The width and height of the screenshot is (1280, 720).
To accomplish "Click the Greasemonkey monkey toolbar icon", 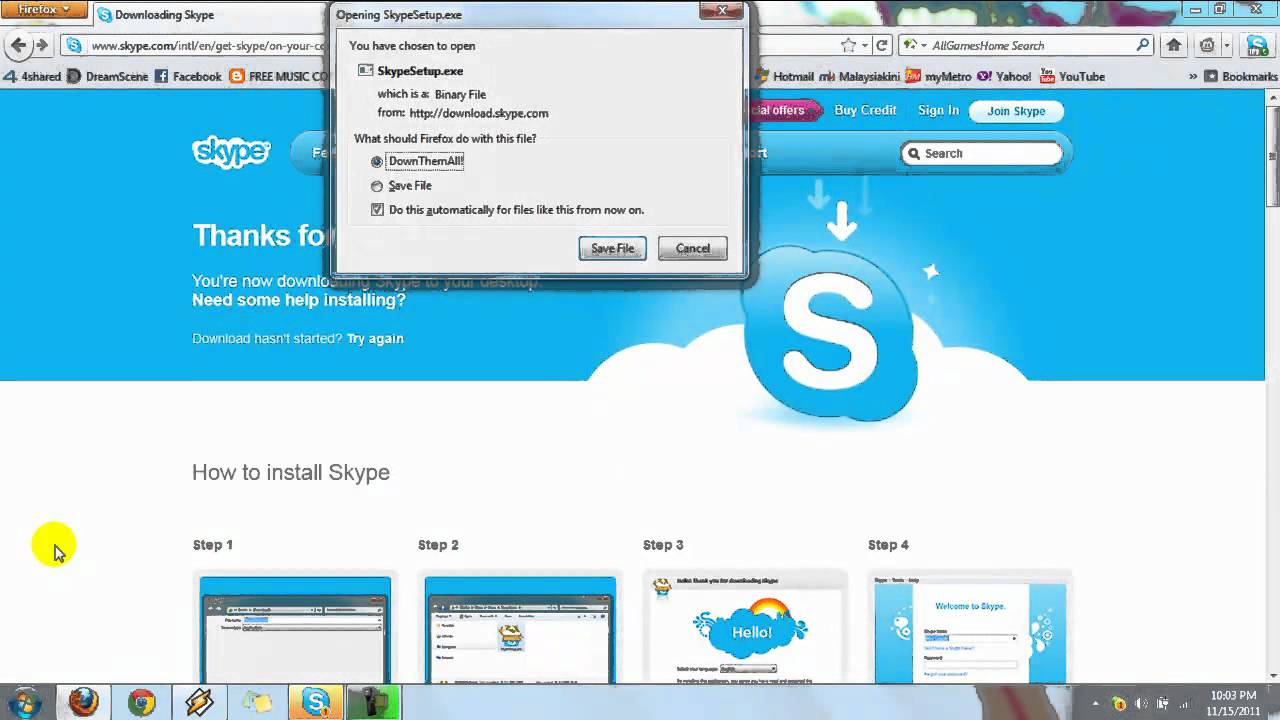I will [1207, 45].
